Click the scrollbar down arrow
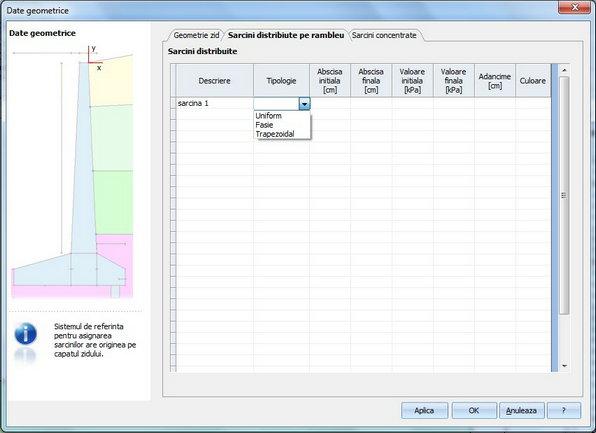This screenshot has height=433, width=596. pos(564,366)
